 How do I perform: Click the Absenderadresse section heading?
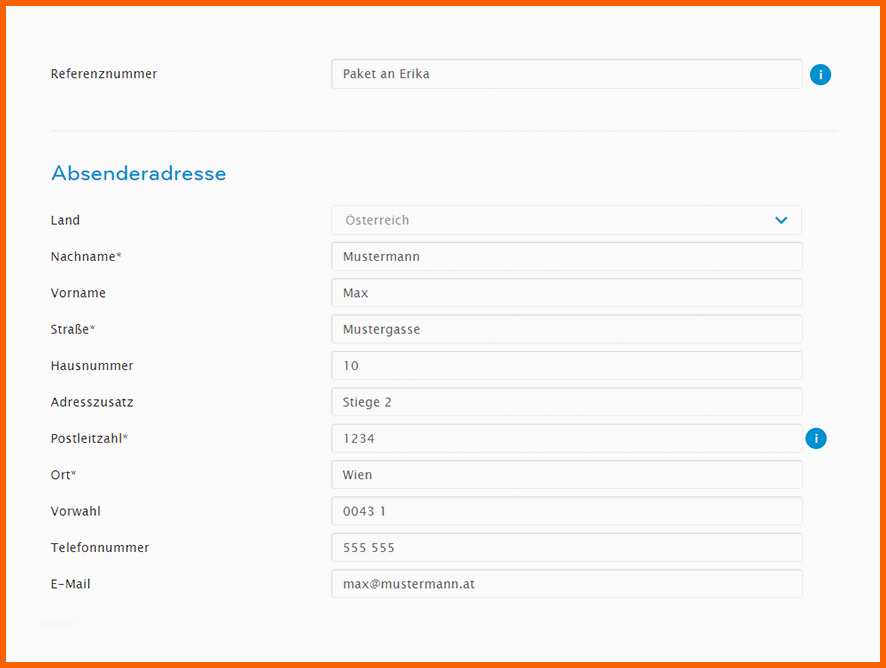coord(138,174)
